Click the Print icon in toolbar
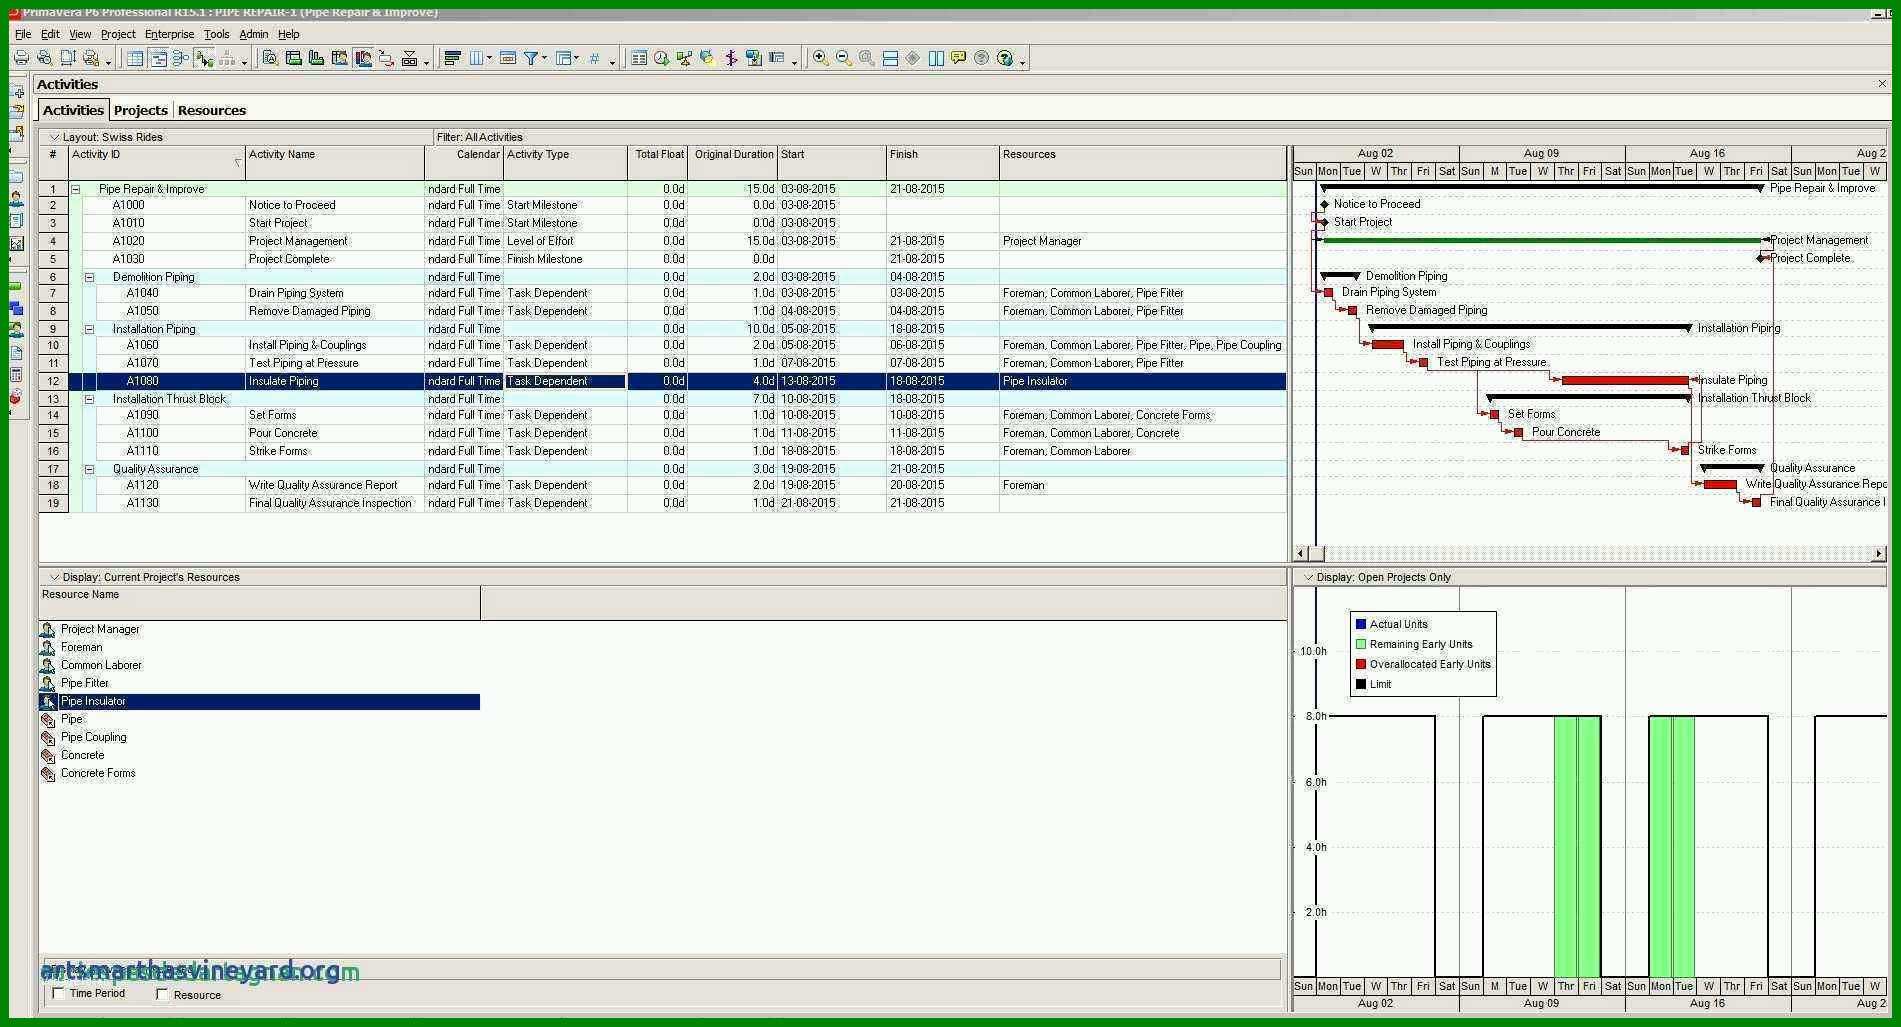Viewport: 1901px width, 1027px height. coord(21,58)
